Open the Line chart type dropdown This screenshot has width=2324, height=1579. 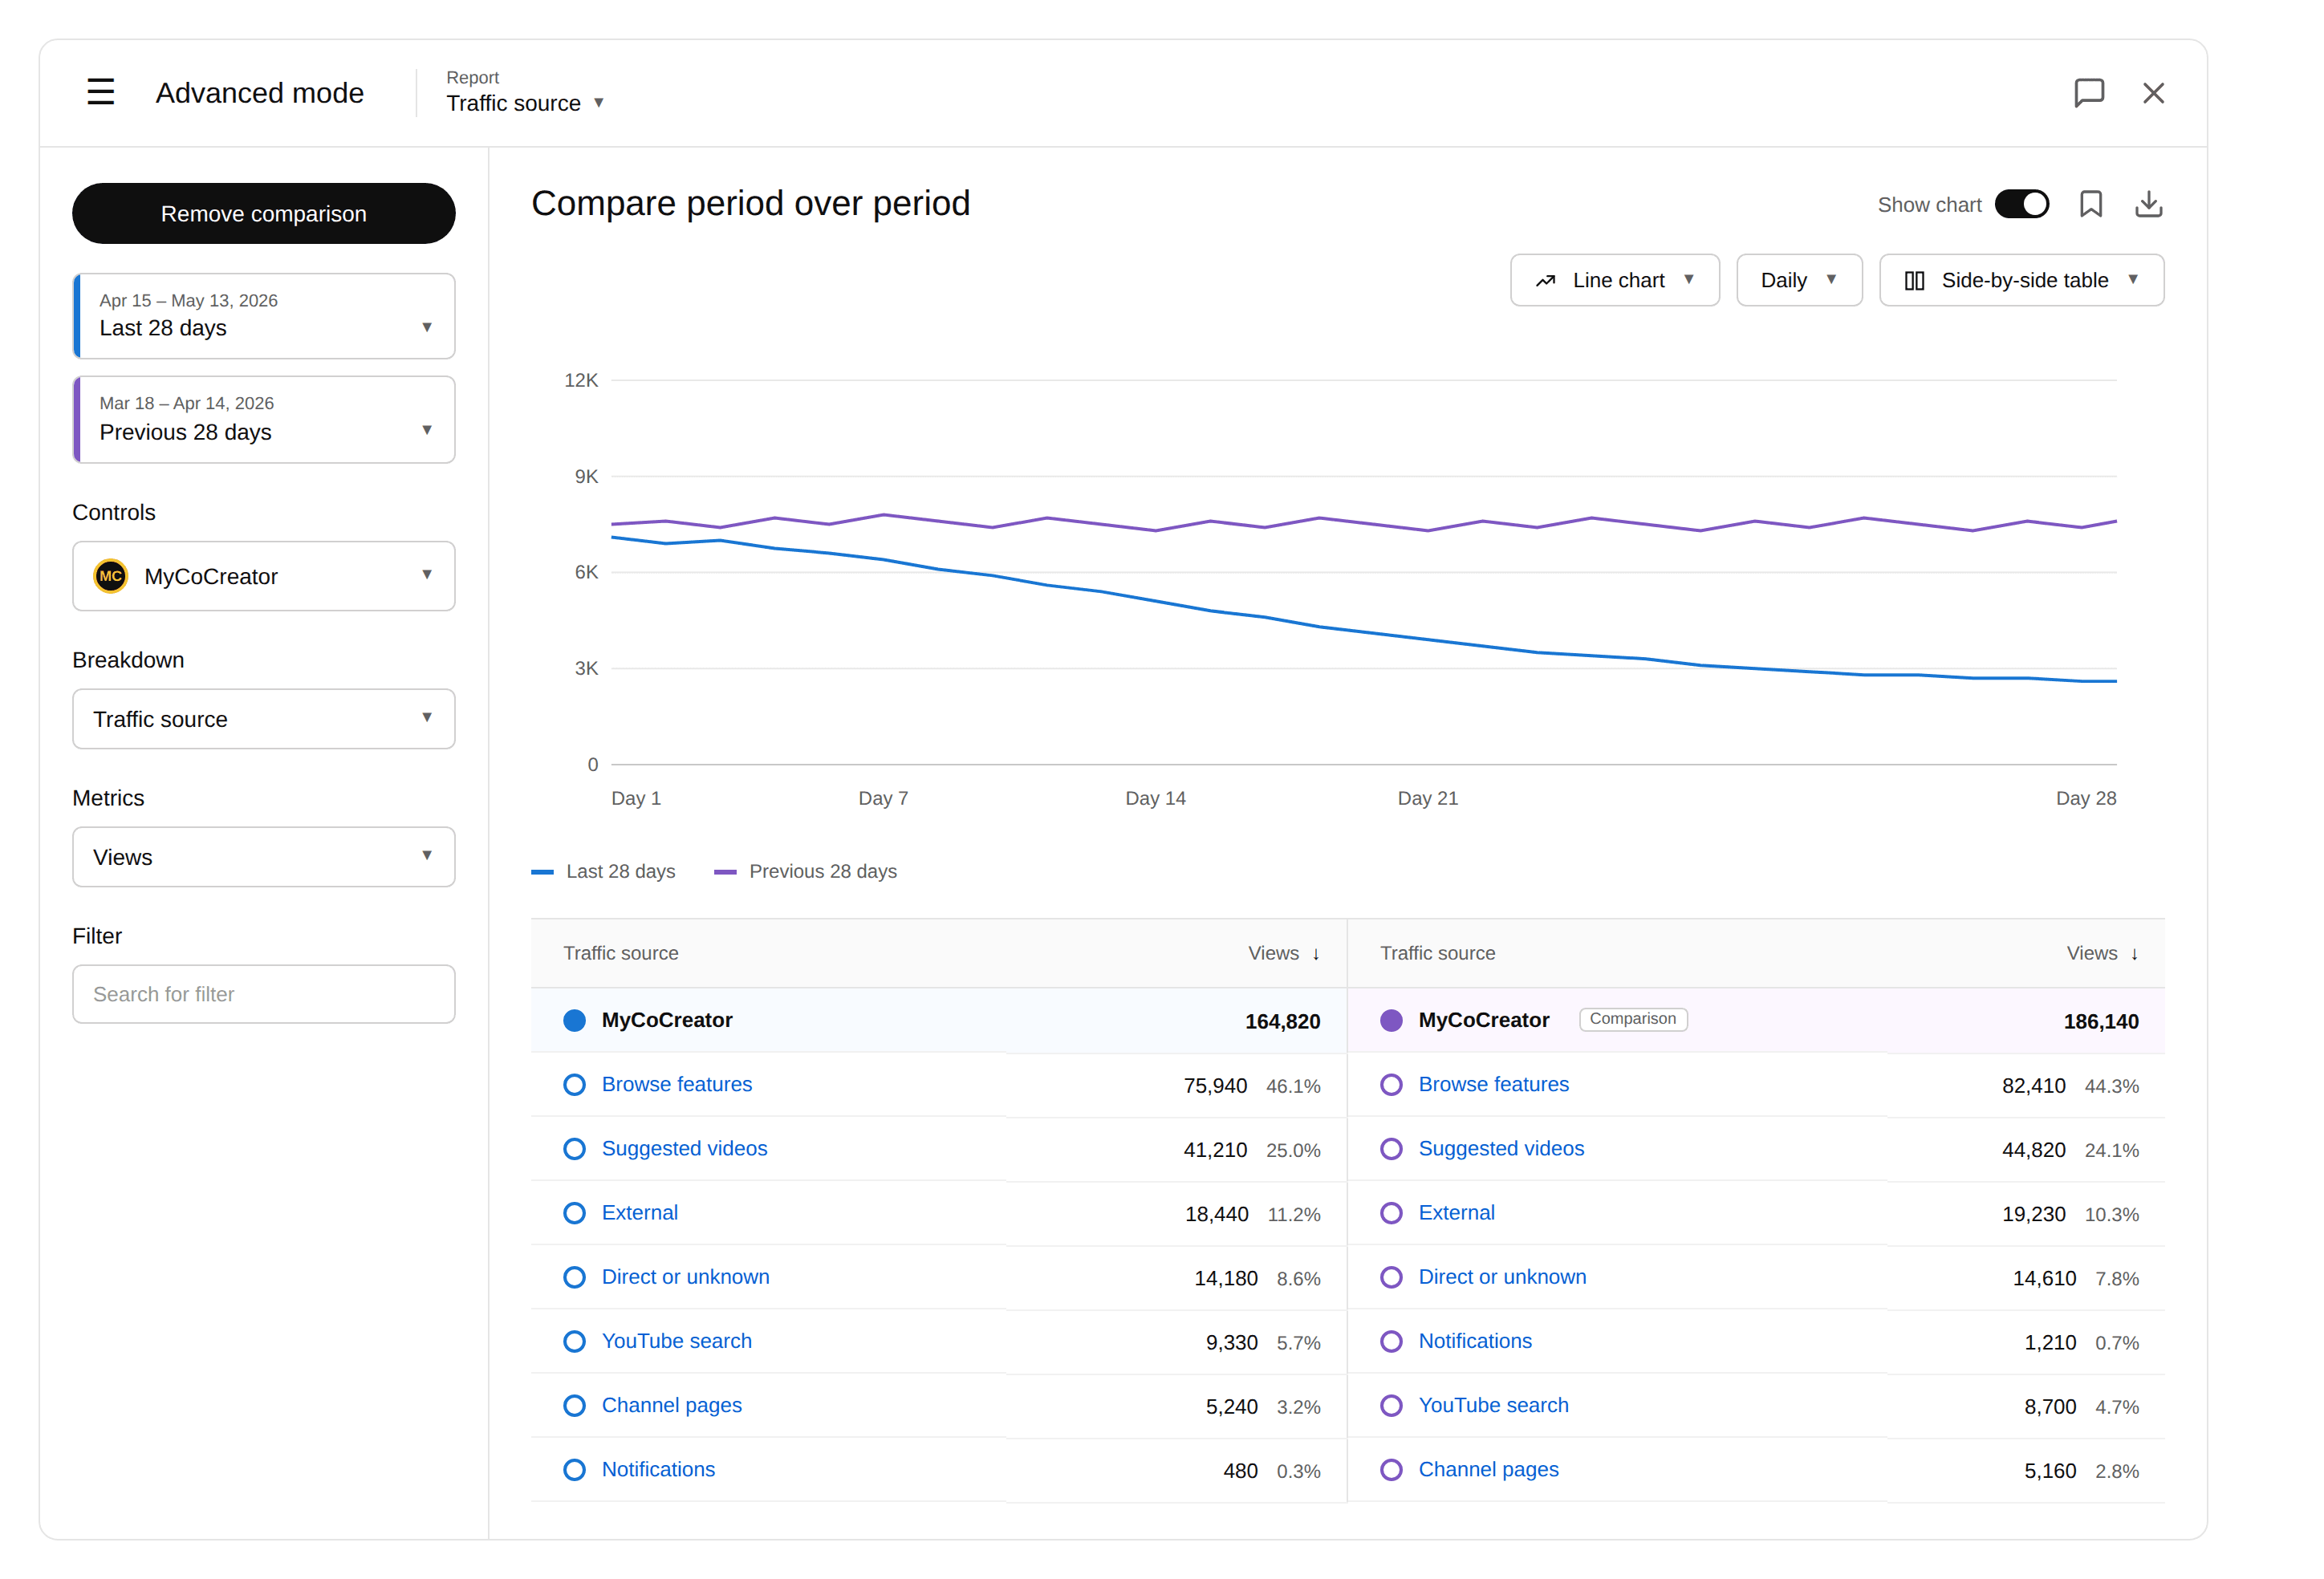point(1614,280)
